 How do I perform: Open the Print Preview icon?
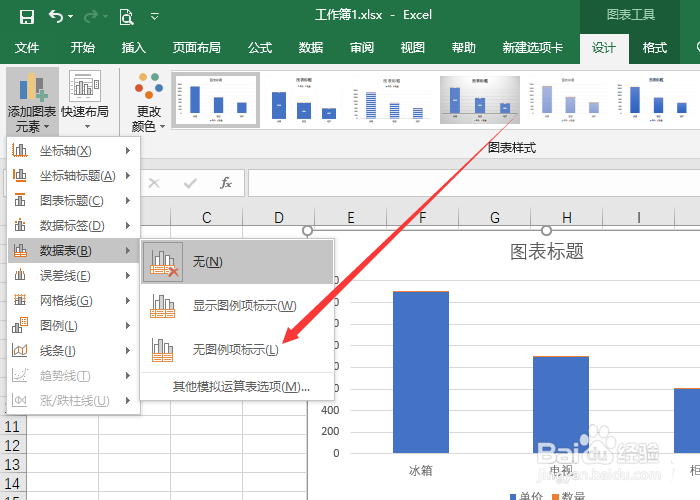click(x=127, y=17)
